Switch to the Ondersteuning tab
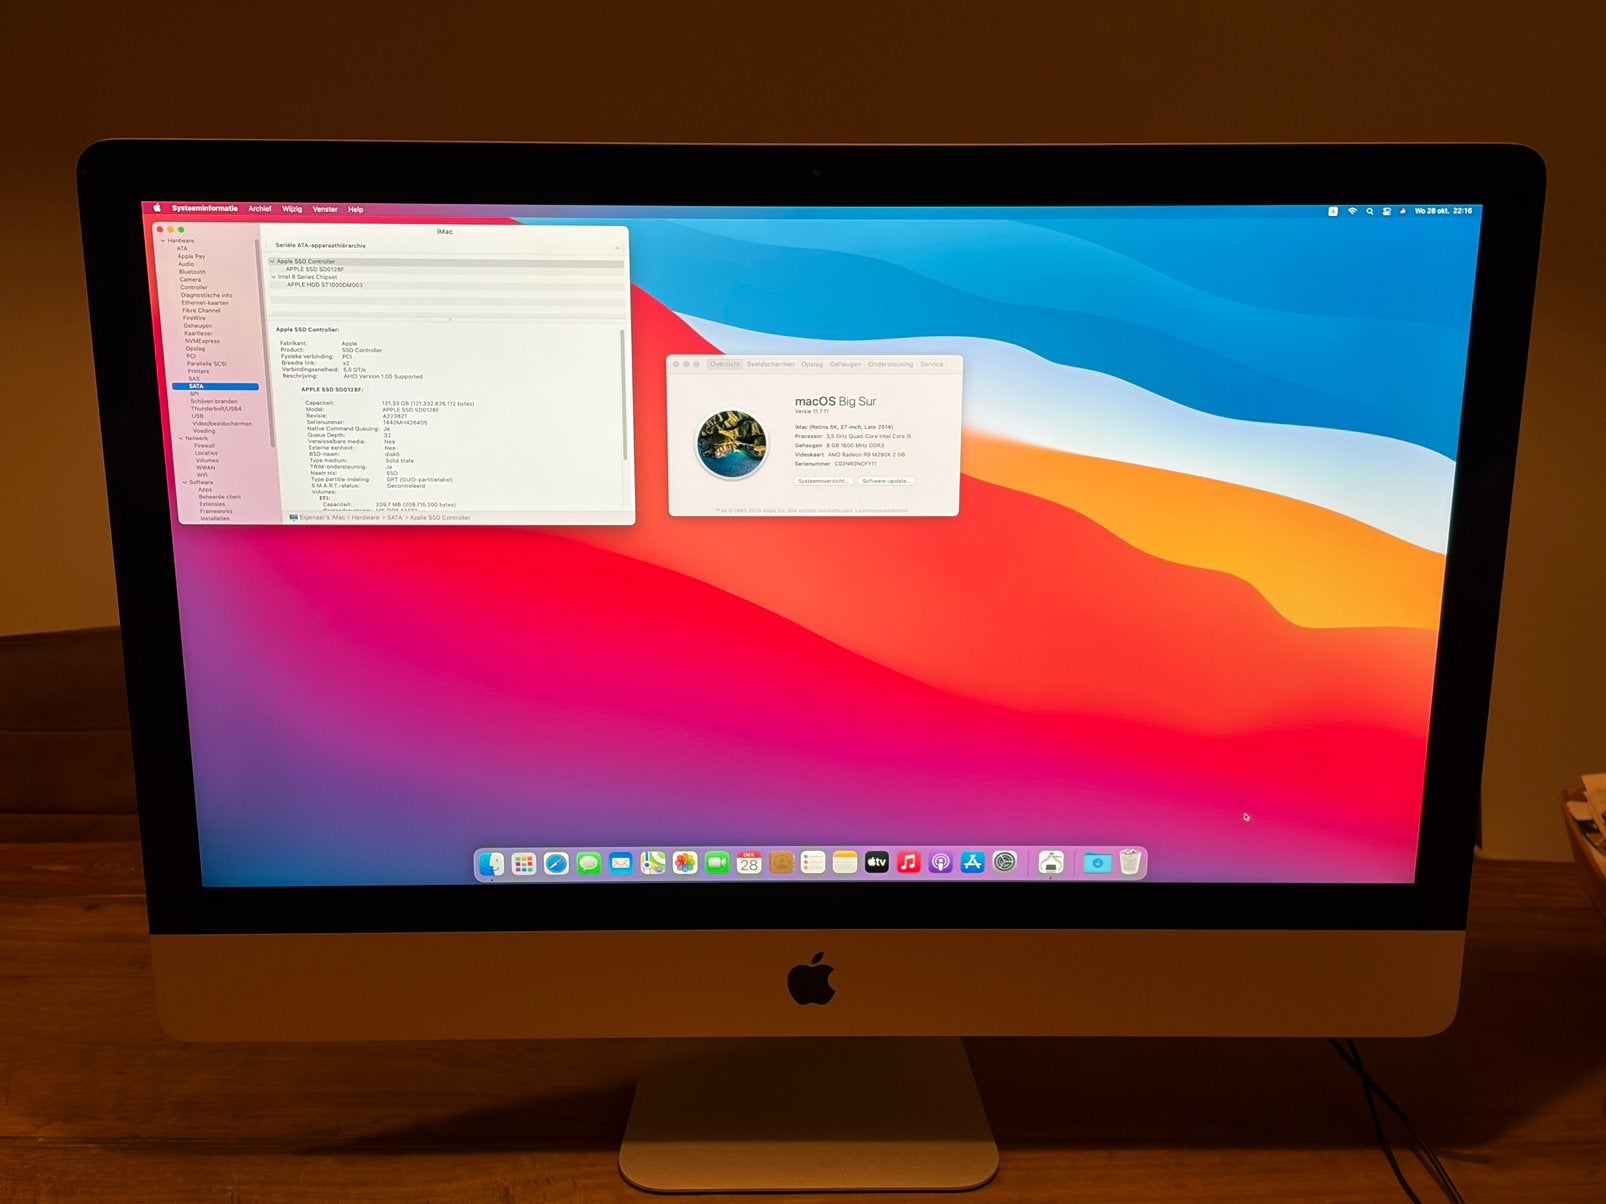 coord(890,364)
